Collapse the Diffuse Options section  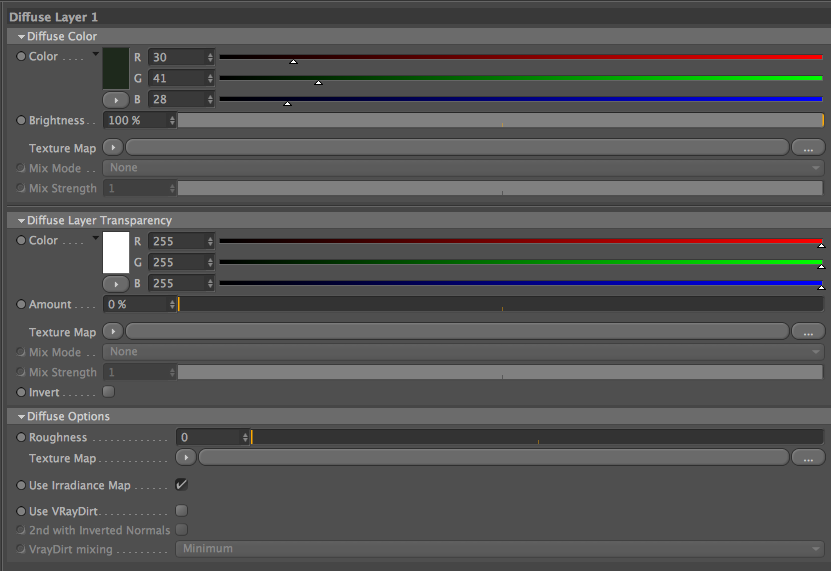(21, 417)
